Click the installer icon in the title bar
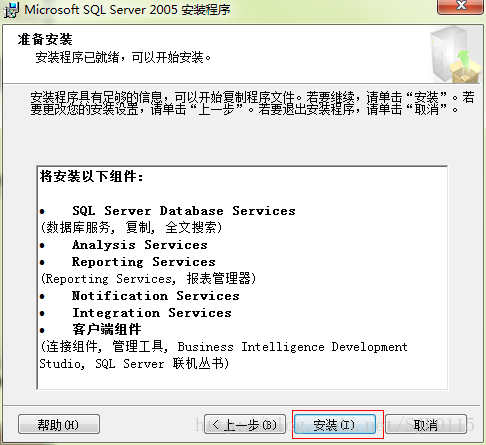The image size is (486, 445). (x=11, y=10)
